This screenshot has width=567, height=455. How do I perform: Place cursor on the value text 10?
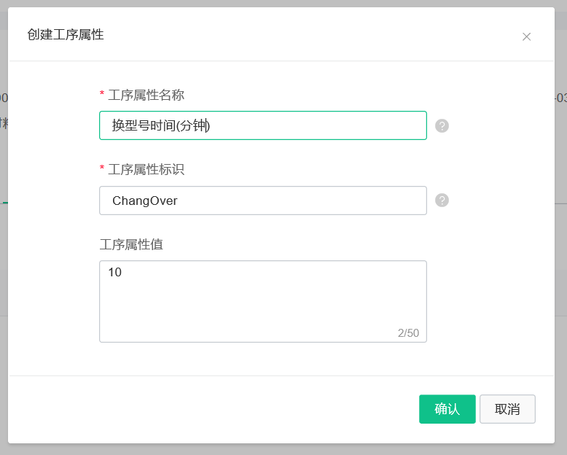(115, 272)
